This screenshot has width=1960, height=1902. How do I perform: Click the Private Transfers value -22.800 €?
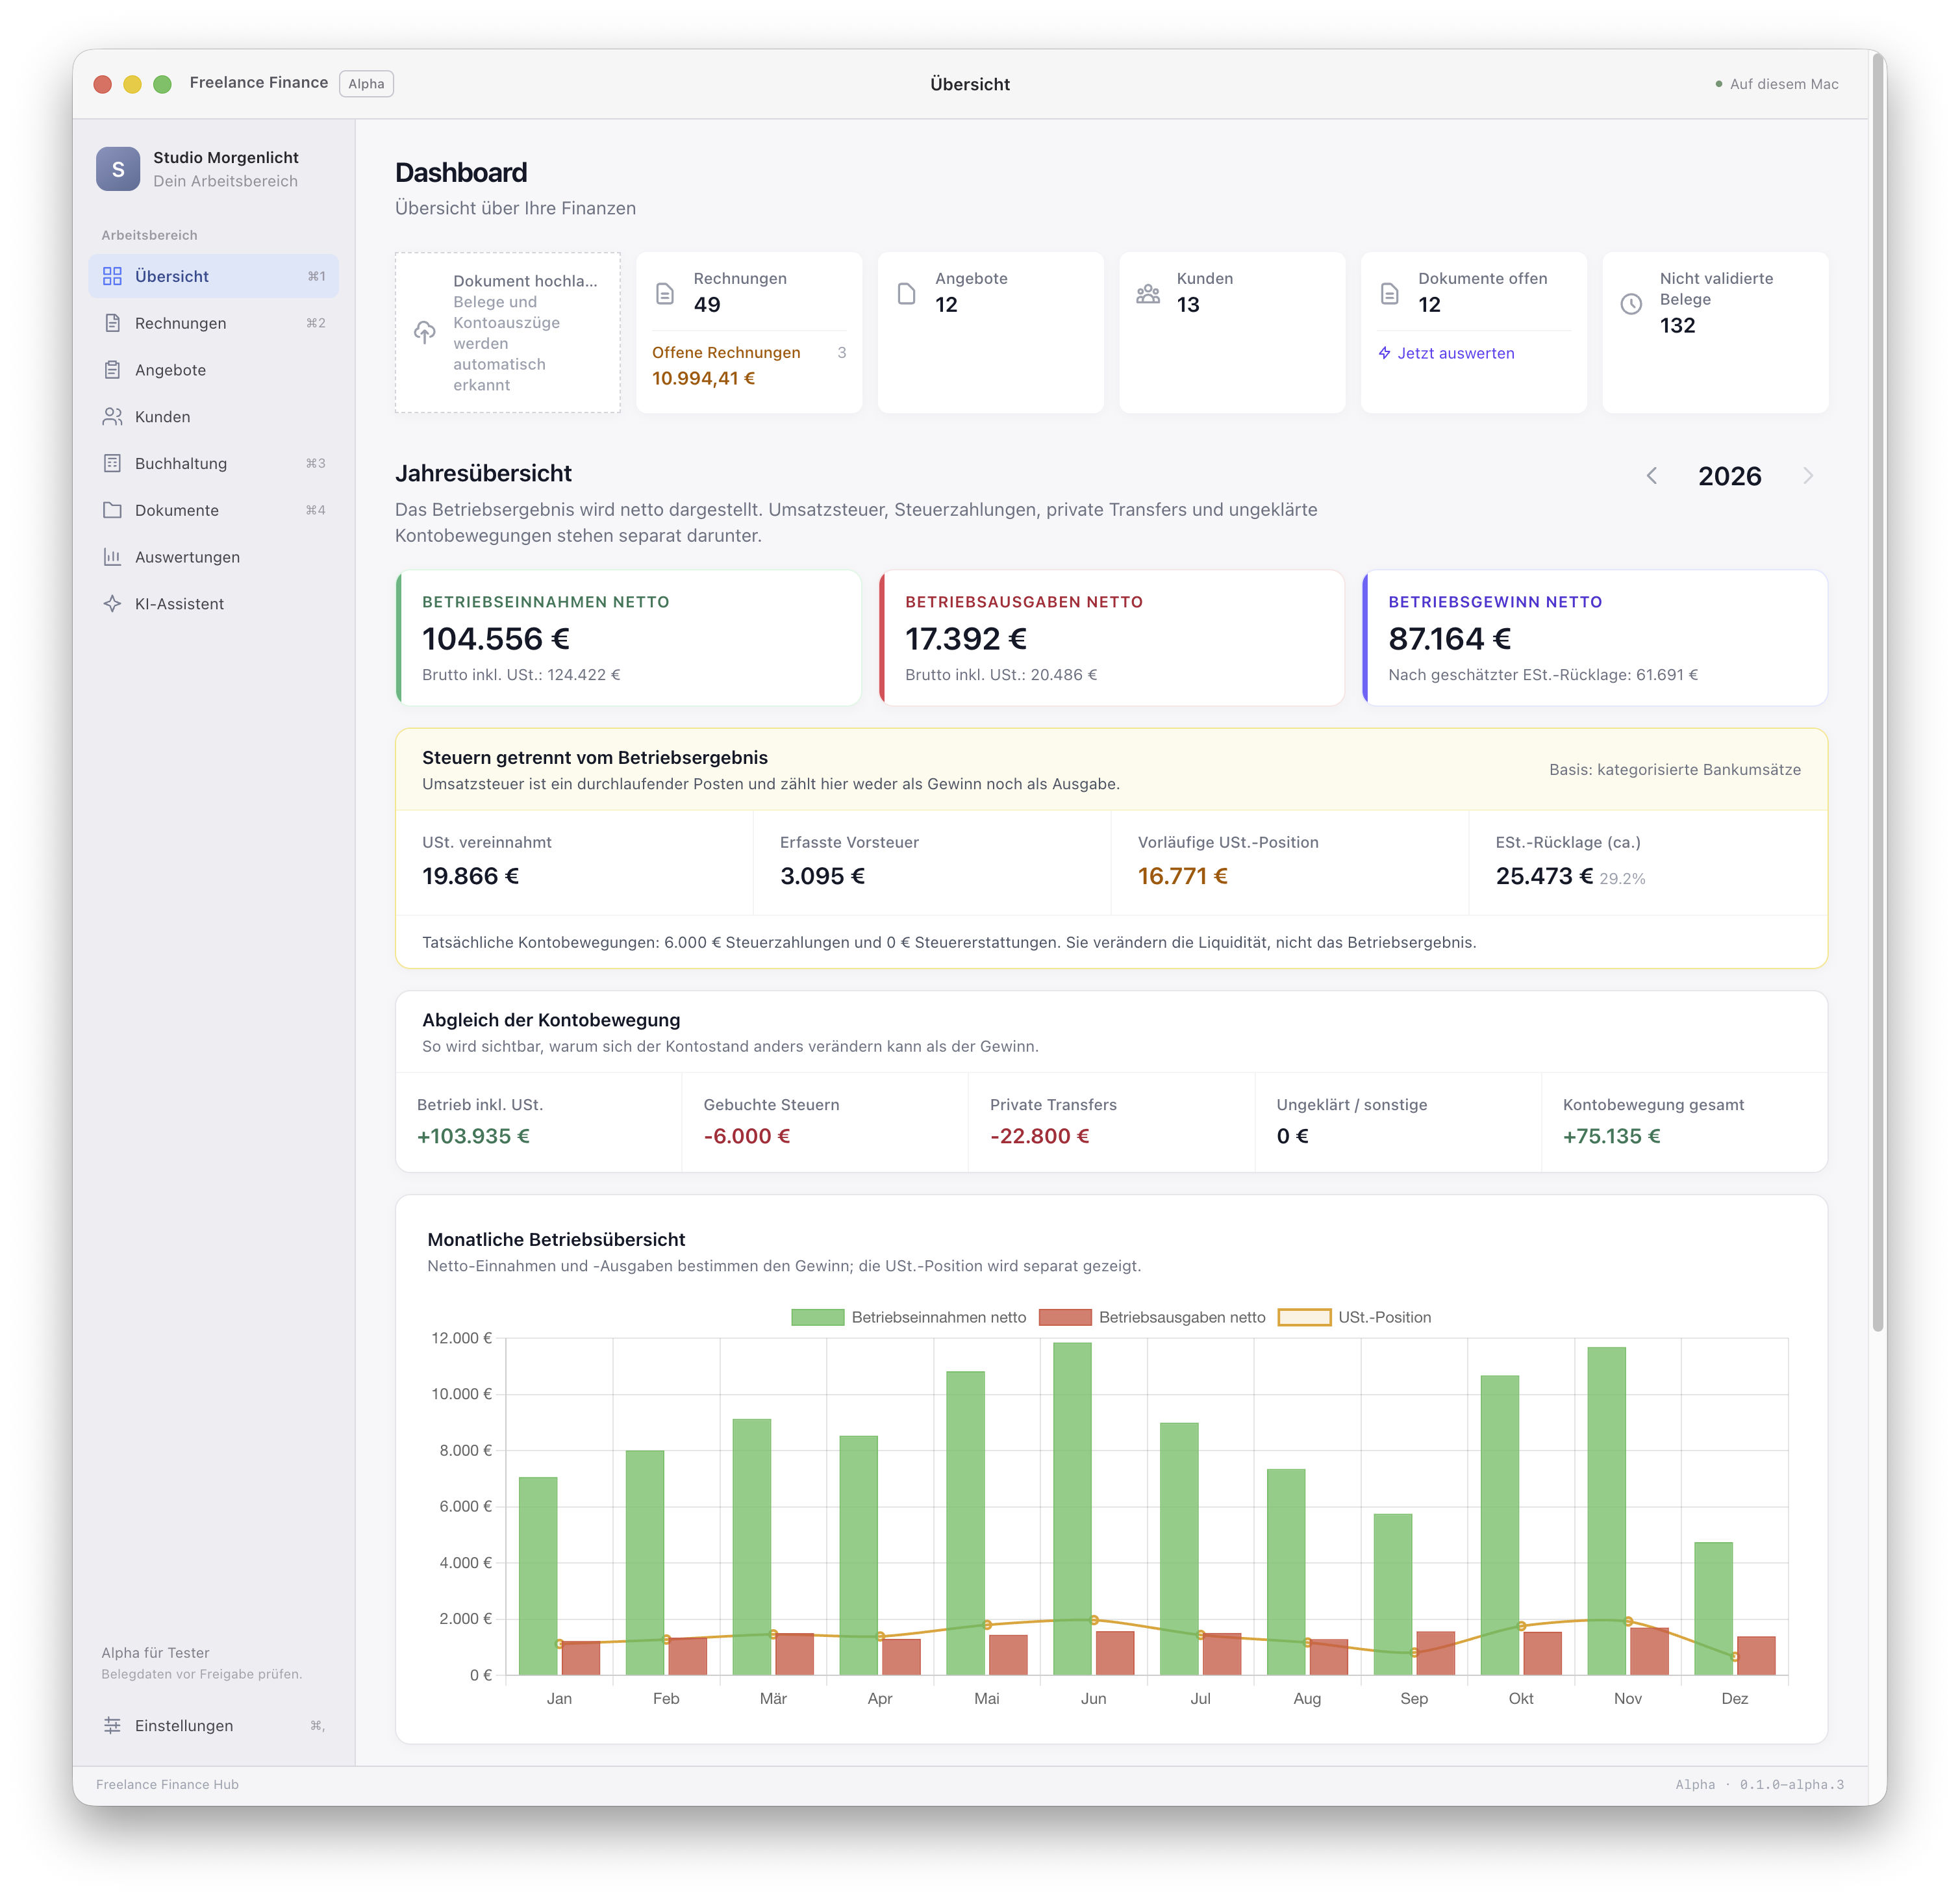coord(1039,1136)
